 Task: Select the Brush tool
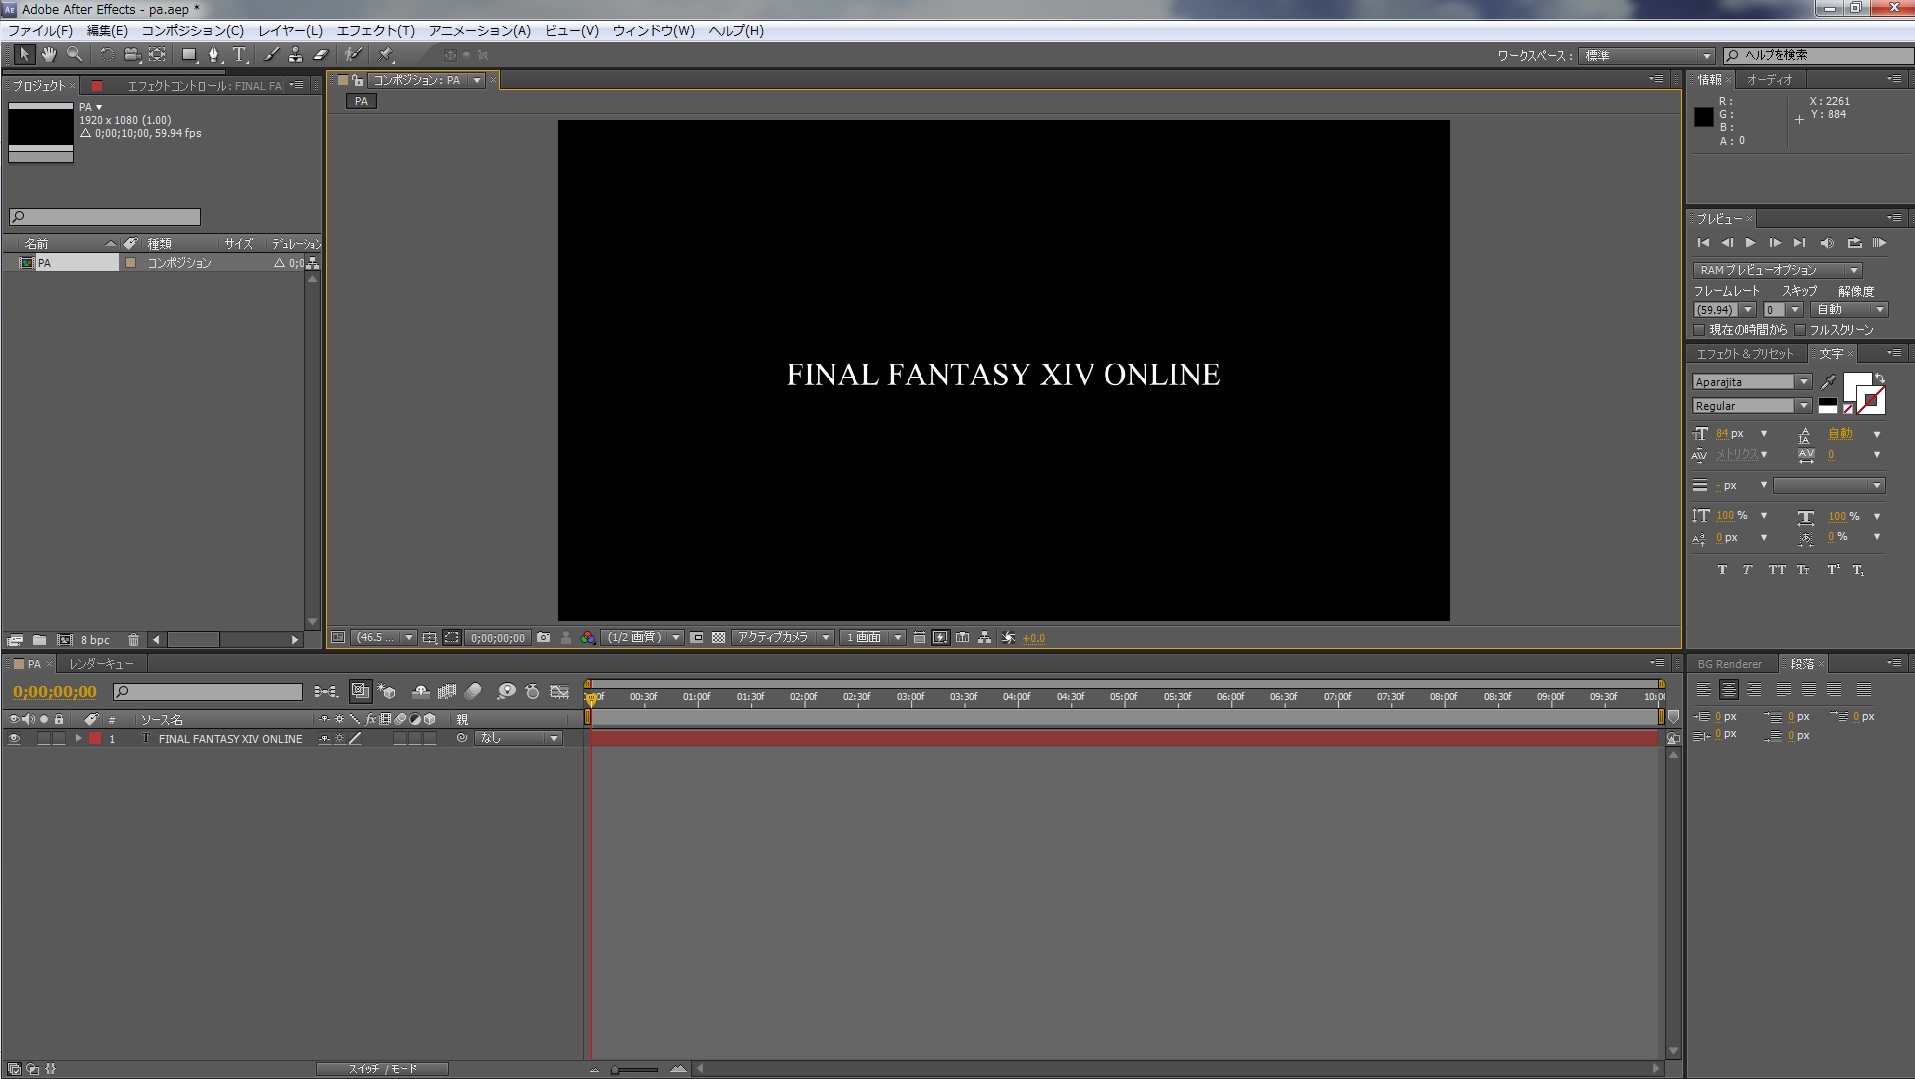271,55
